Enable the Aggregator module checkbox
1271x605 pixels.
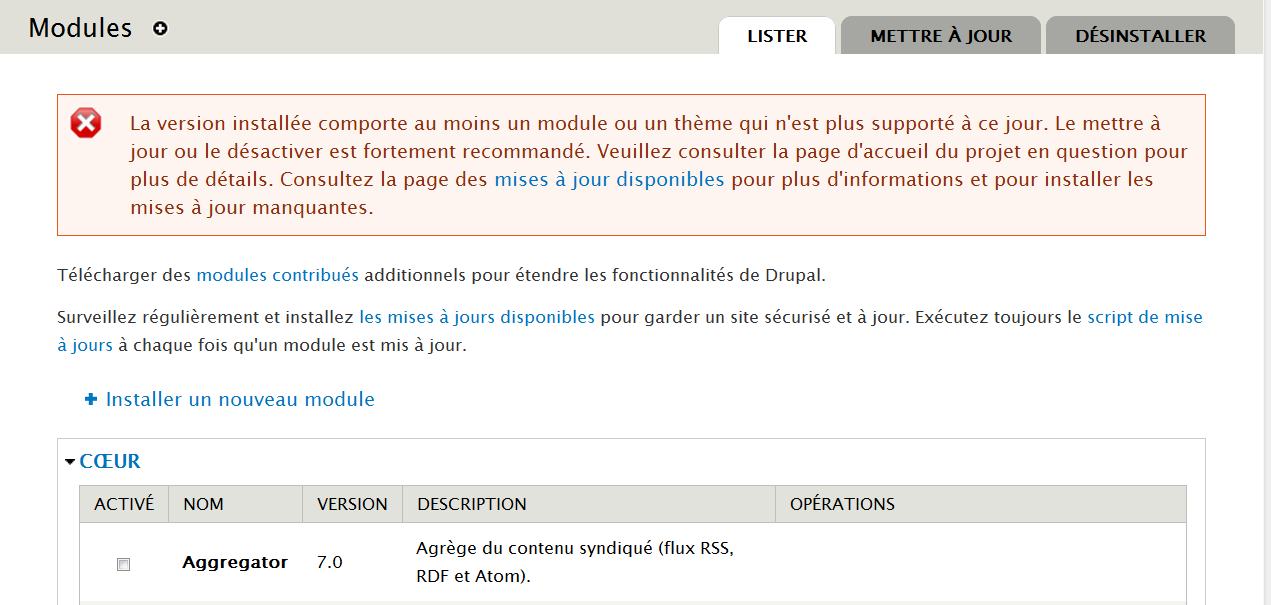click(123, 564)
